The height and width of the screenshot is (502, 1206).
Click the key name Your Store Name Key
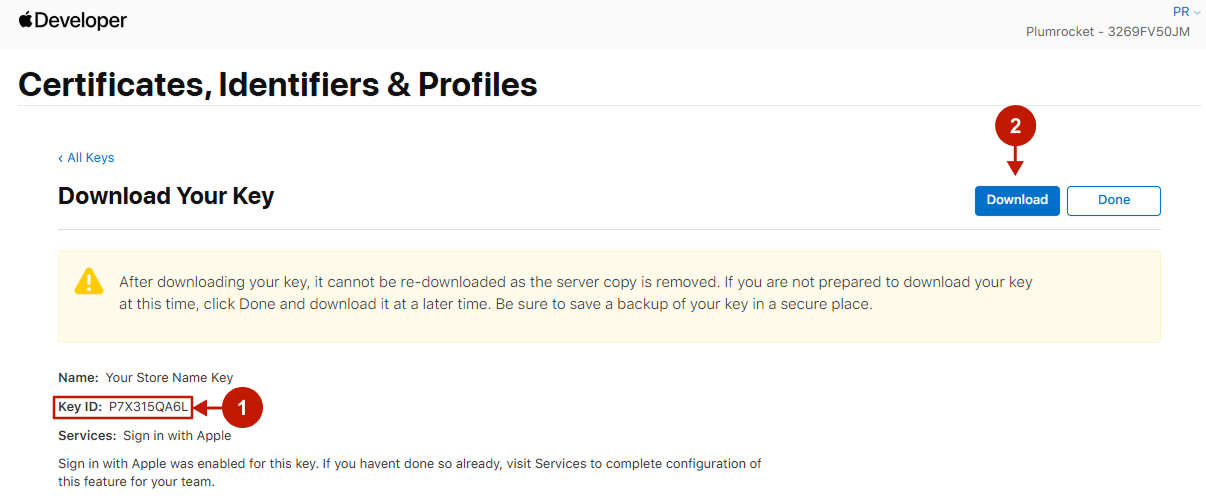click(x=169, y=378)
